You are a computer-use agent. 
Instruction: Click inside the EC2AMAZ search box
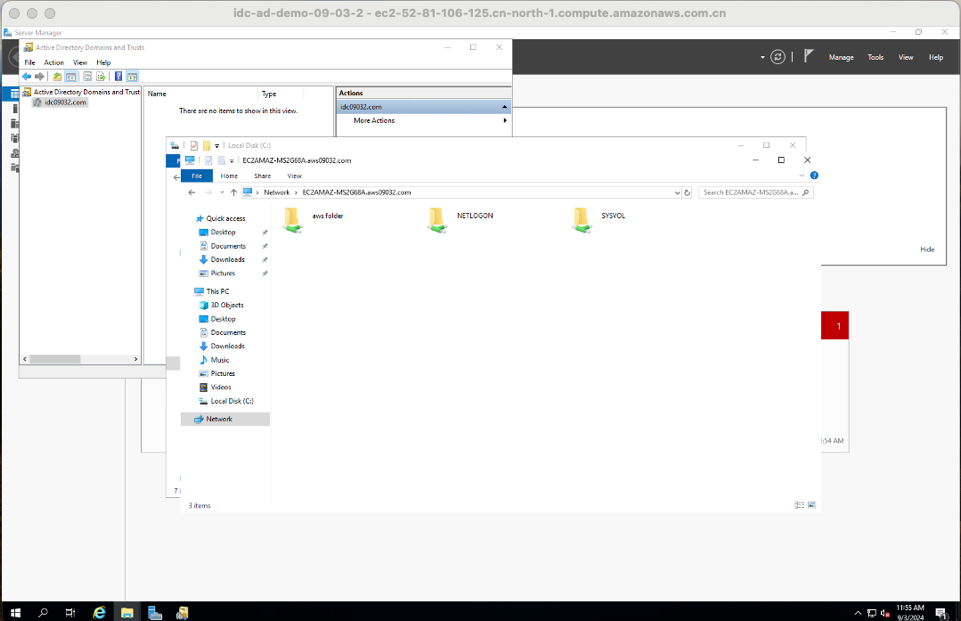point(748,192)
